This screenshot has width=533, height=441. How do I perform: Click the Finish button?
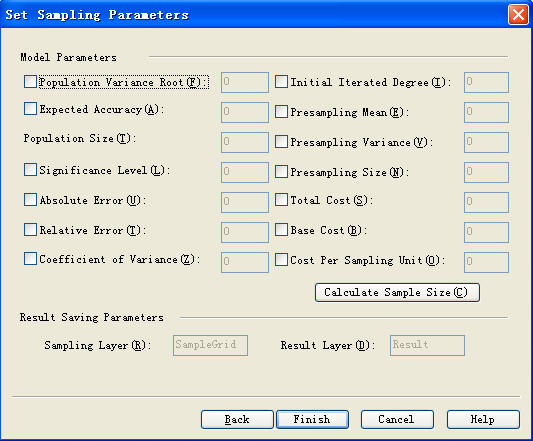(x=312, y=419)
